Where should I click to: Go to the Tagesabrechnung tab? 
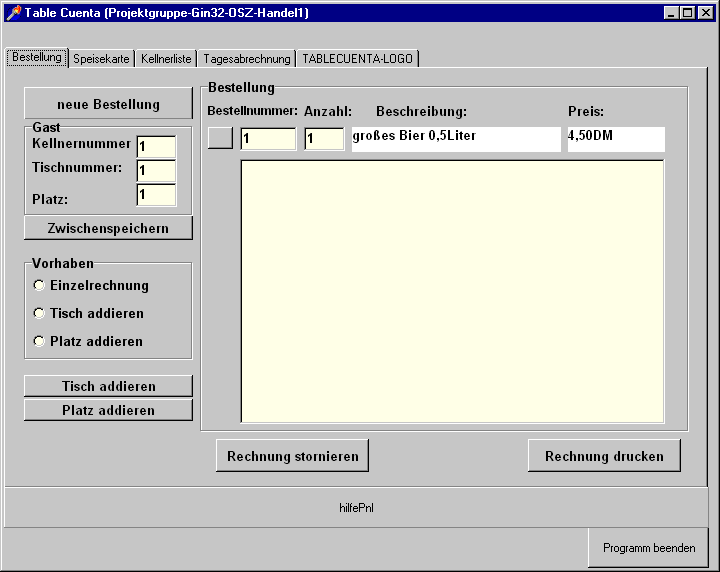(246, 59)
